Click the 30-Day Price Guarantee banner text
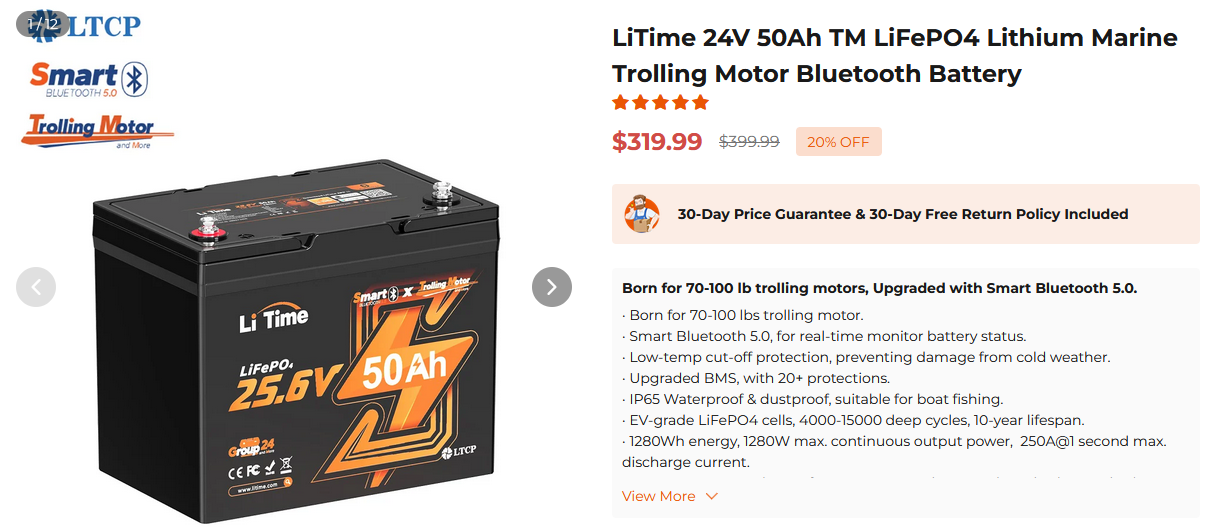 click(902, 214)
